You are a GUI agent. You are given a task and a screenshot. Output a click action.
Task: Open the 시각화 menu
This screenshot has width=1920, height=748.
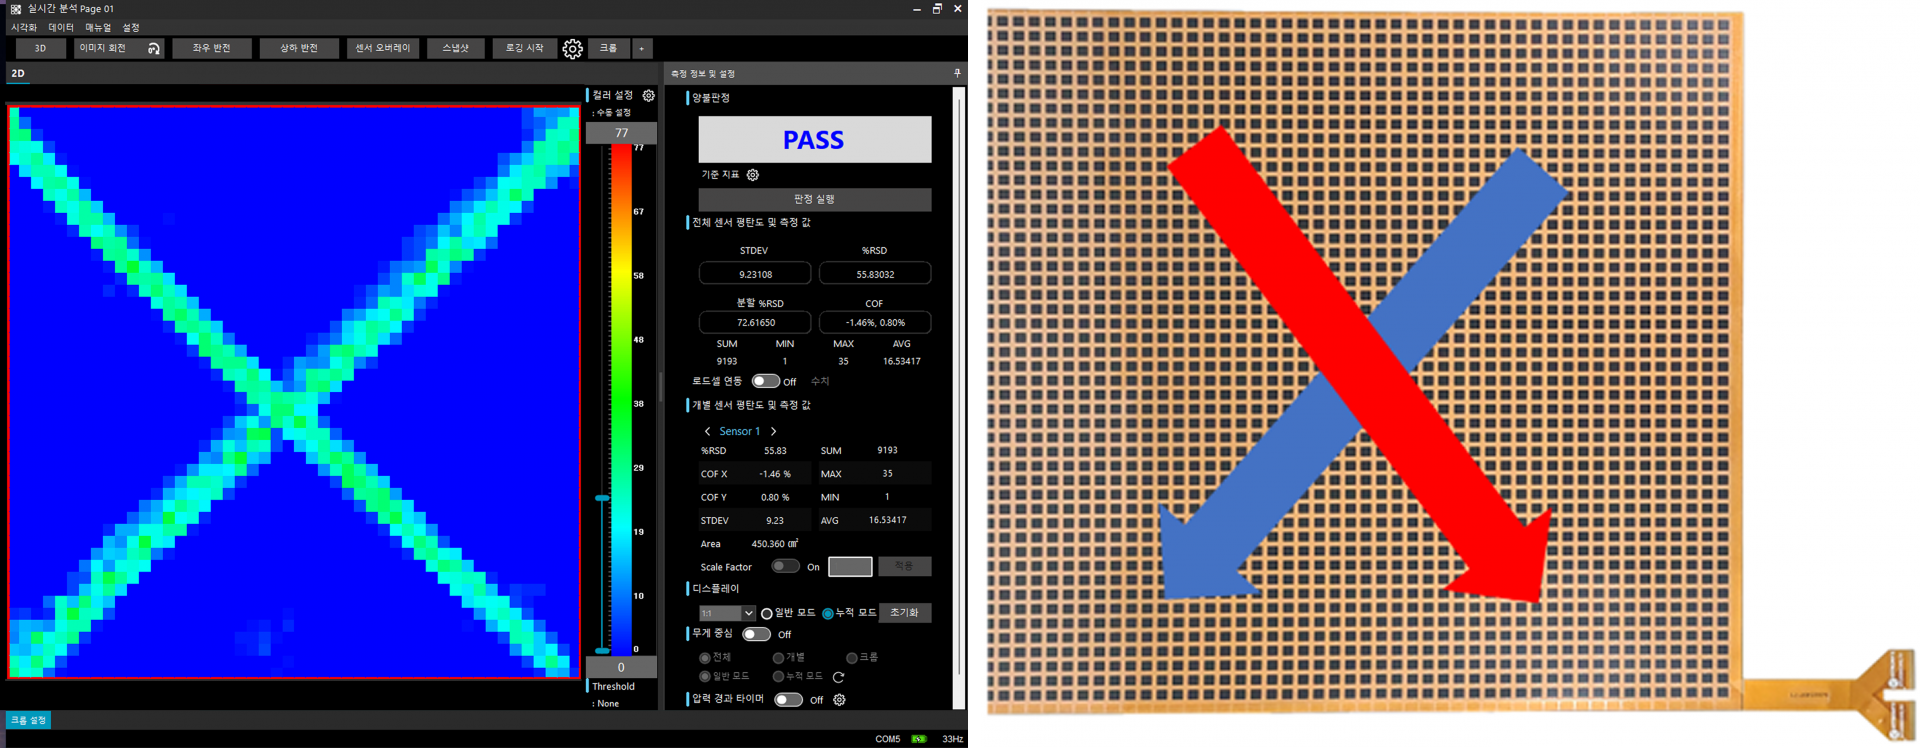24,28
